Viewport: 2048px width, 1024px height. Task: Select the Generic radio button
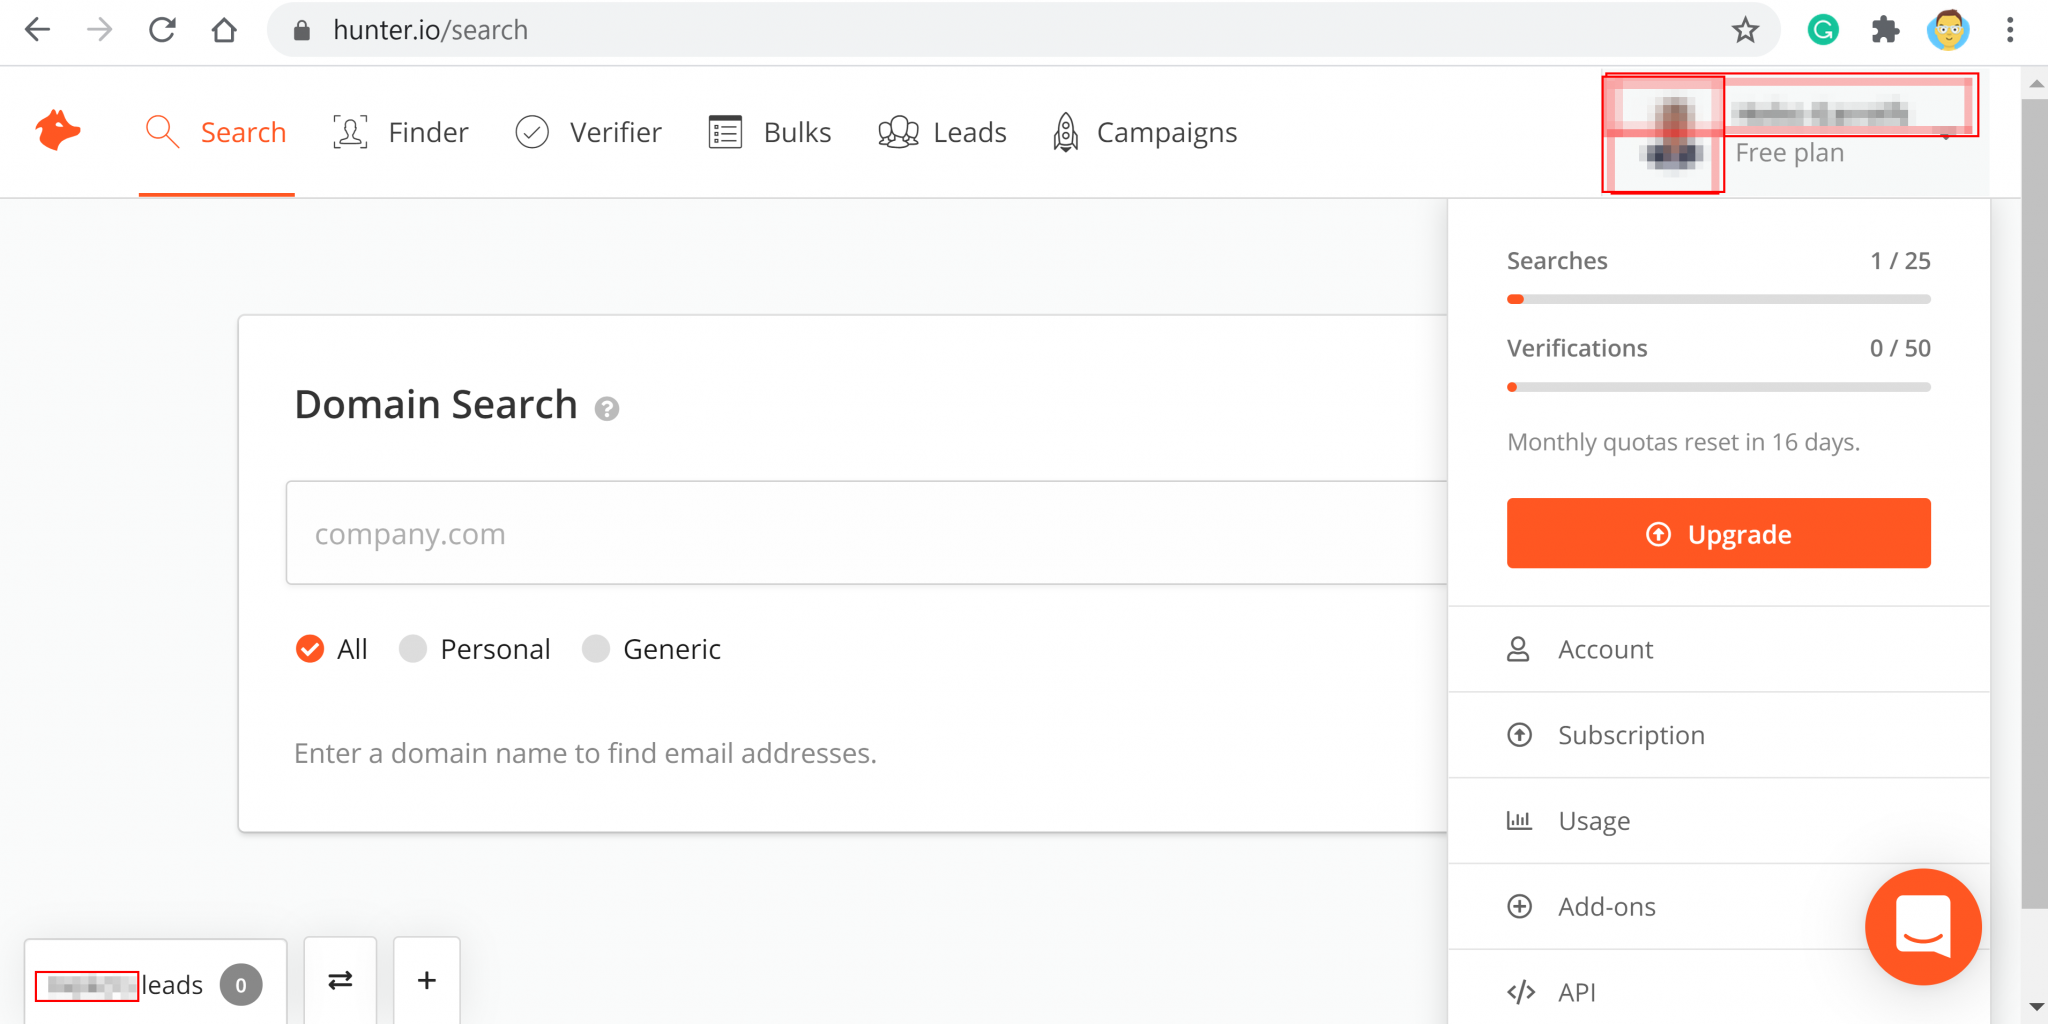tap(596, 648)
